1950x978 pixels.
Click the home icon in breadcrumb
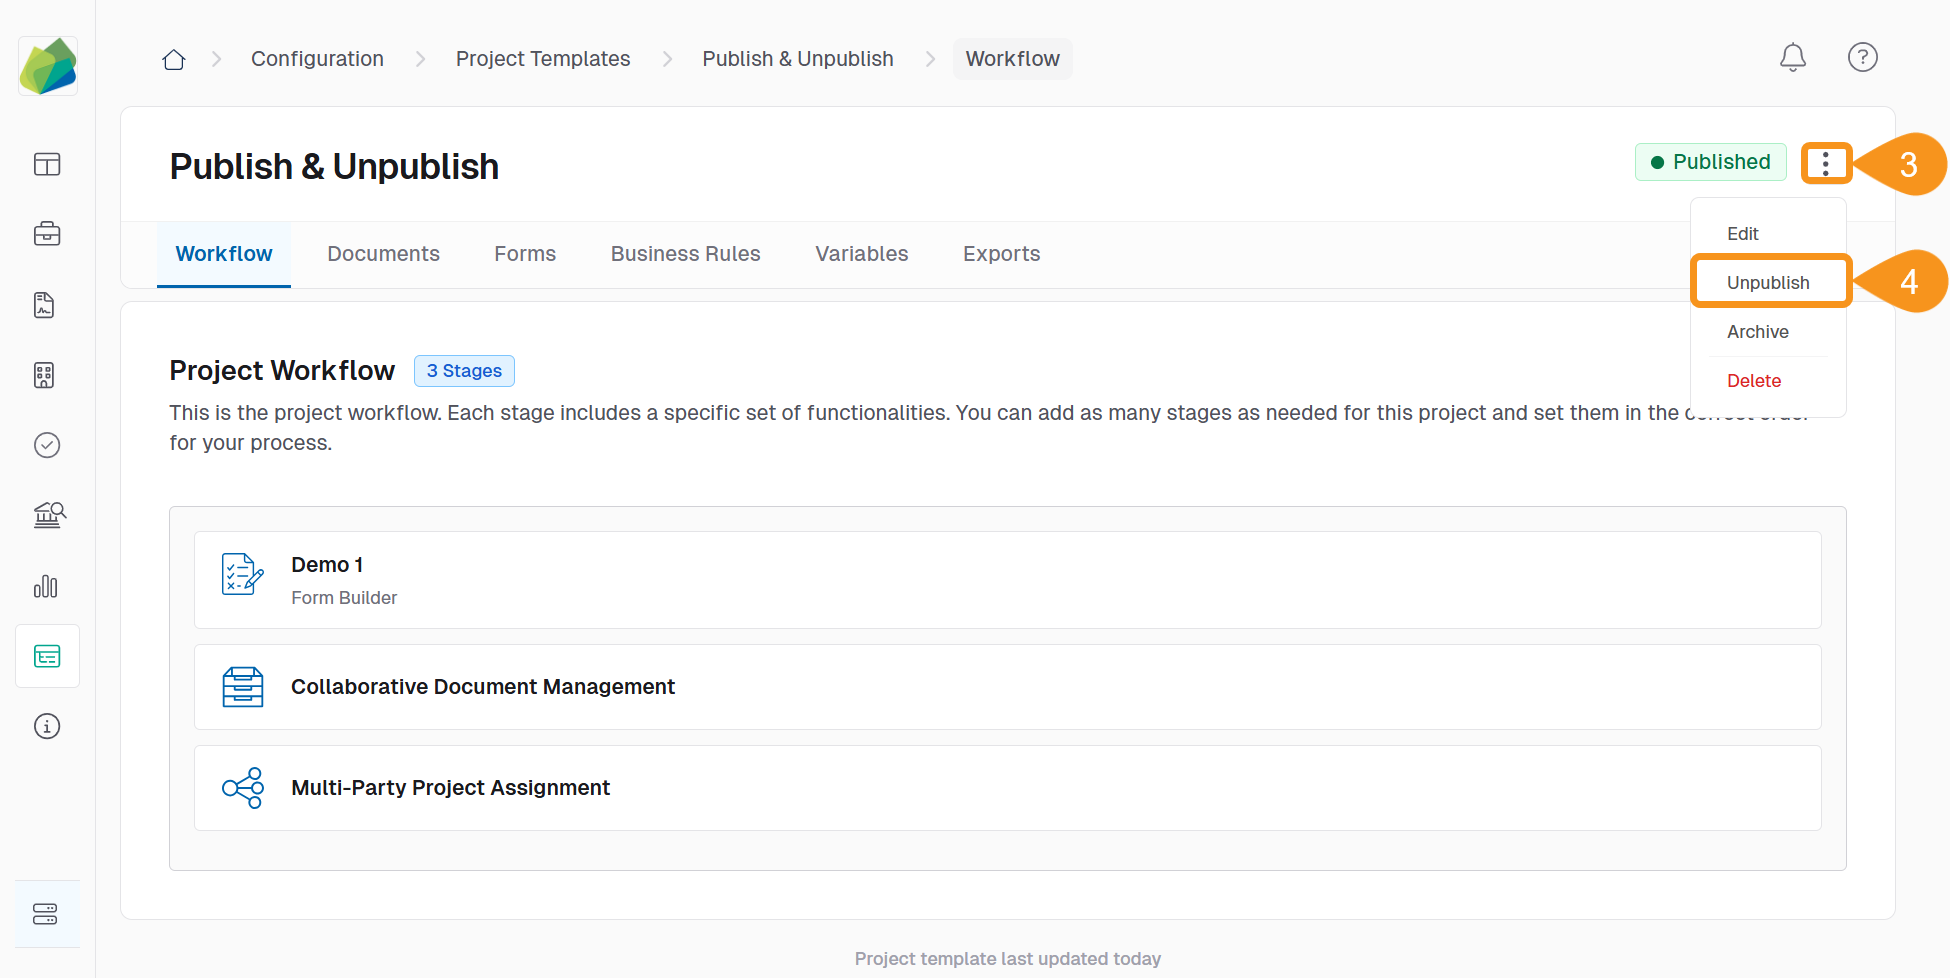(174, 59)
